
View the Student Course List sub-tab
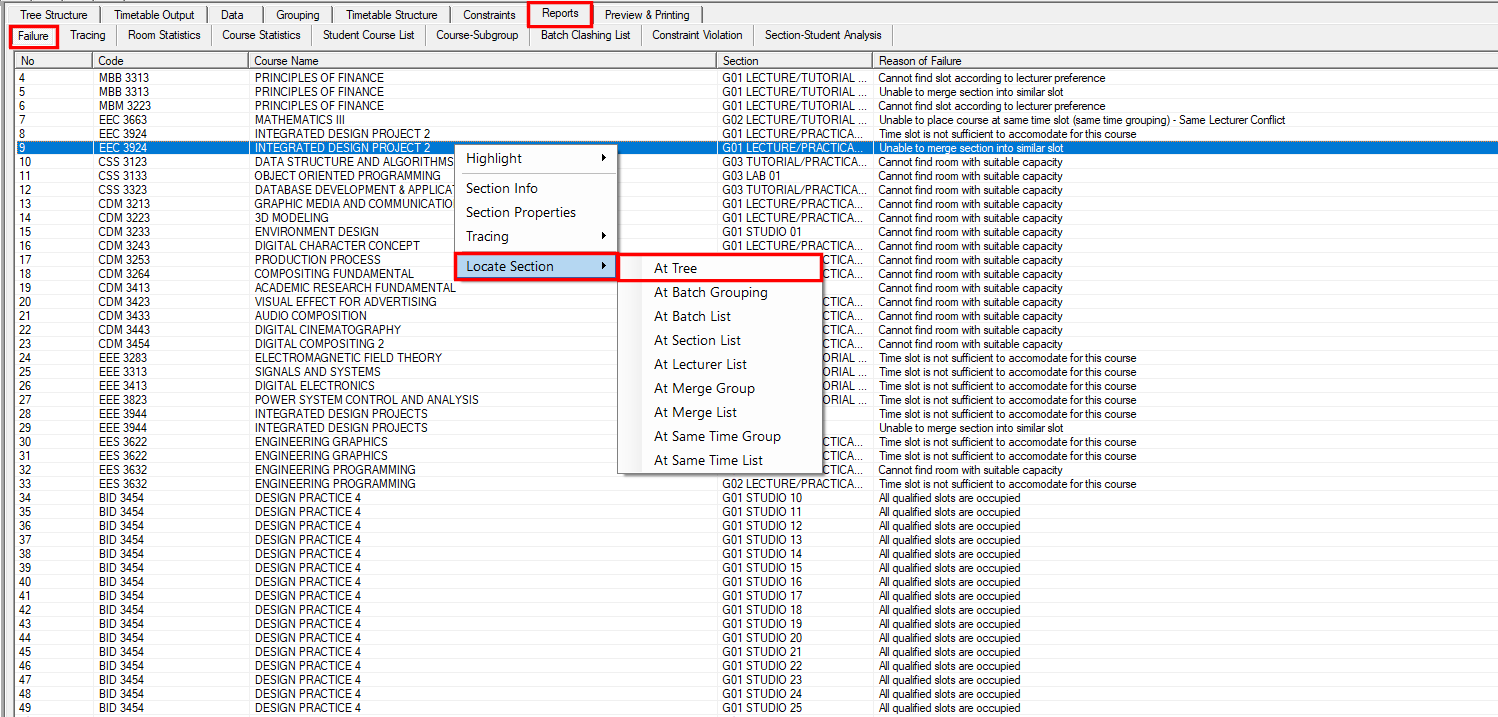click(368, 35)
